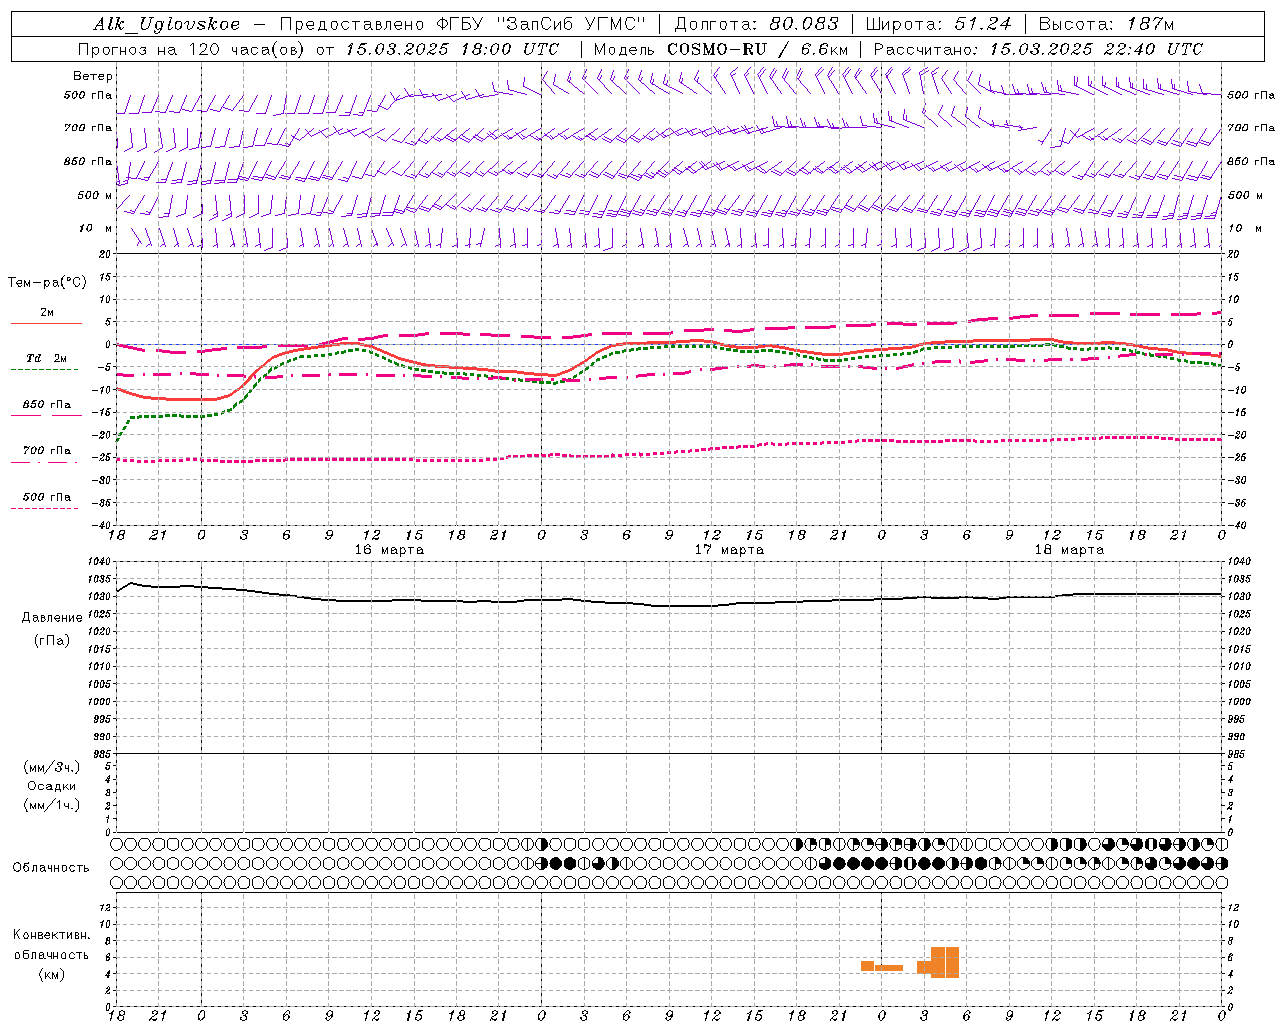Click the station name Alk_Uglovskoe
The image size is (1280, 1024).
[x=167, y=24]
